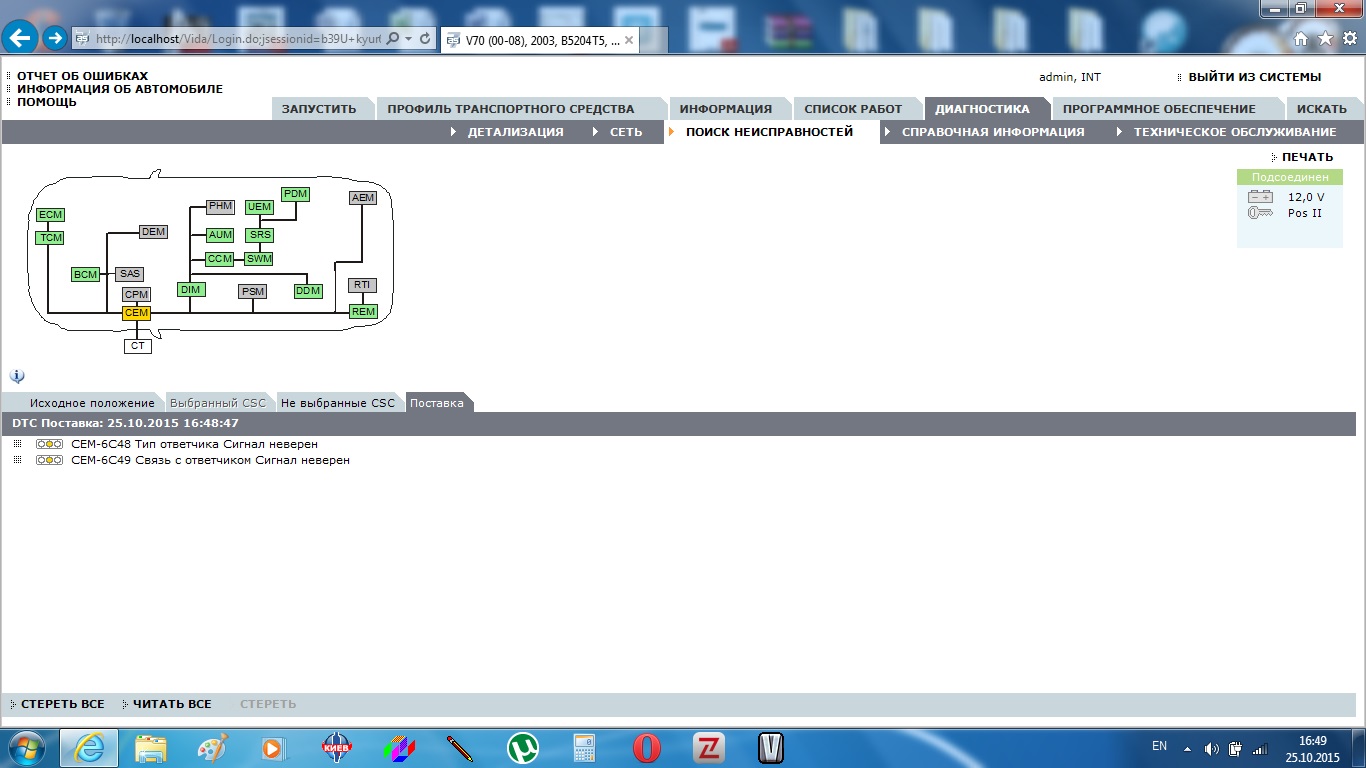Click СТЕРЕТЬ ВСЕ to erase all codes
This screenshot has width=1366, height=768.
coord(62,704)
